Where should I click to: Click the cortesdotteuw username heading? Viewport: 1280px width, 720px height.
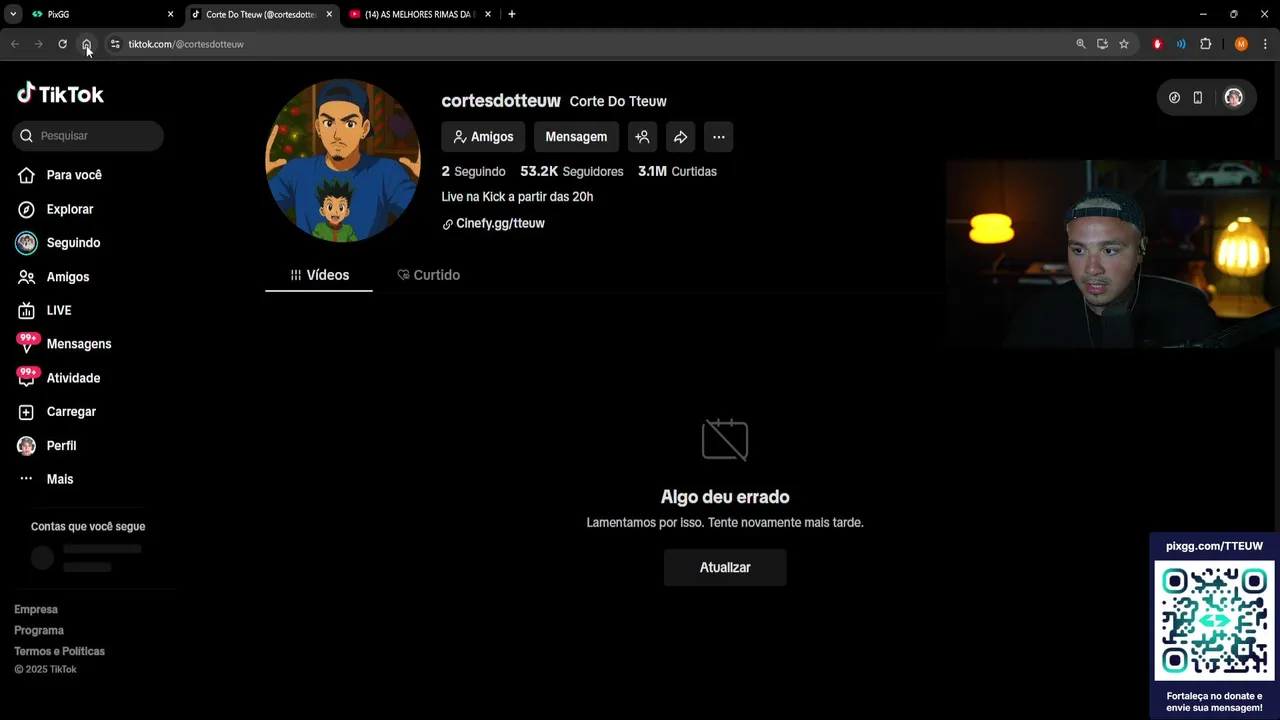click(x=501, y=101)
